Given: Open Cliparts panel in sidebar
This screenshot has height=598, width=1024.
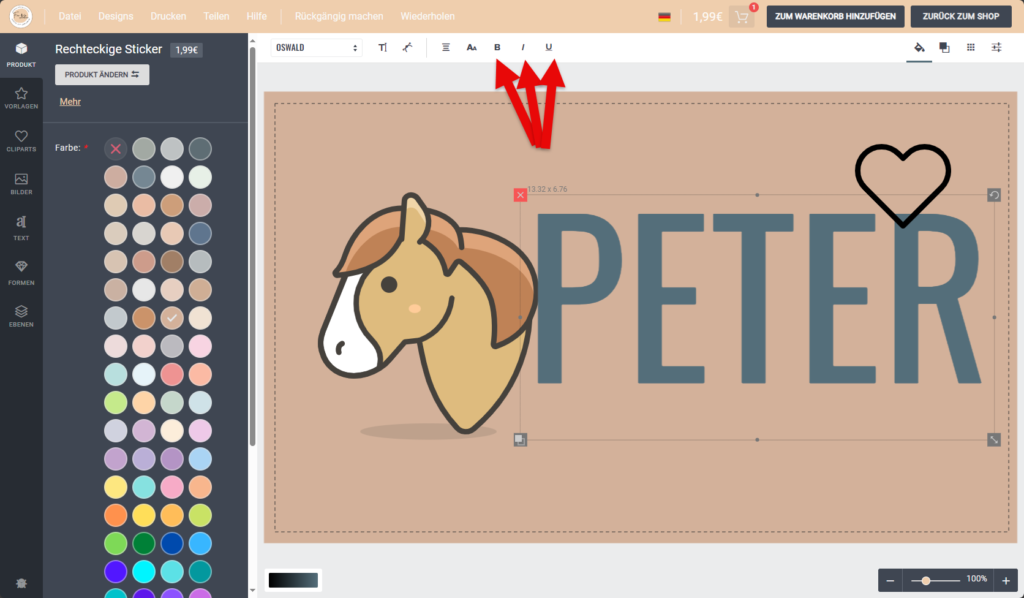Looking at the screenshot, I should coord(21,141).
